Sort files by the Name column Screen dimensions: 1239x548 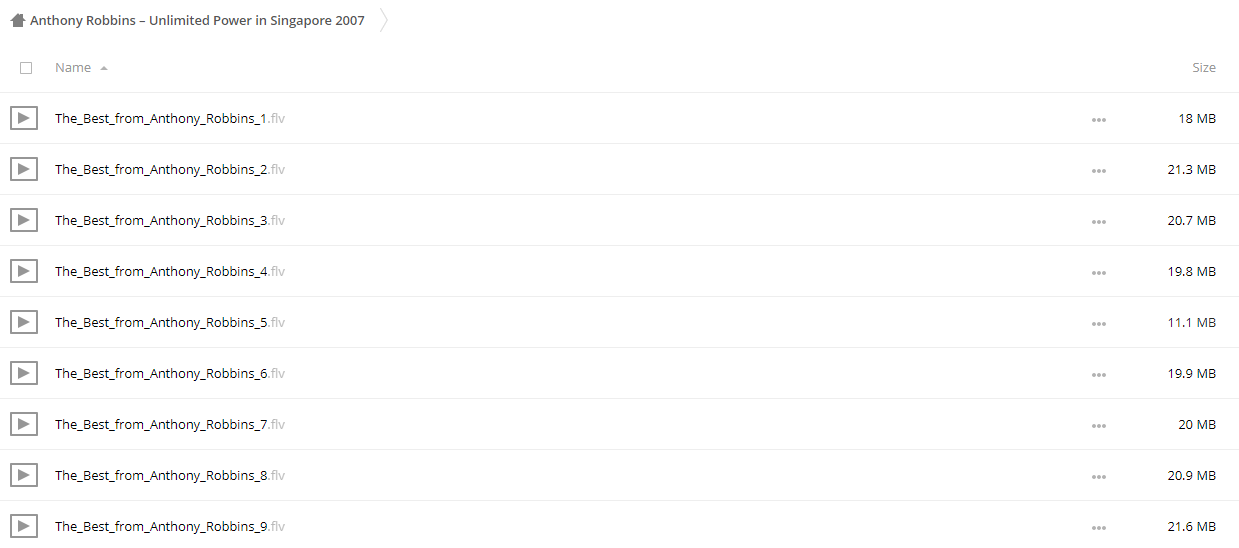tap(73, 67)
